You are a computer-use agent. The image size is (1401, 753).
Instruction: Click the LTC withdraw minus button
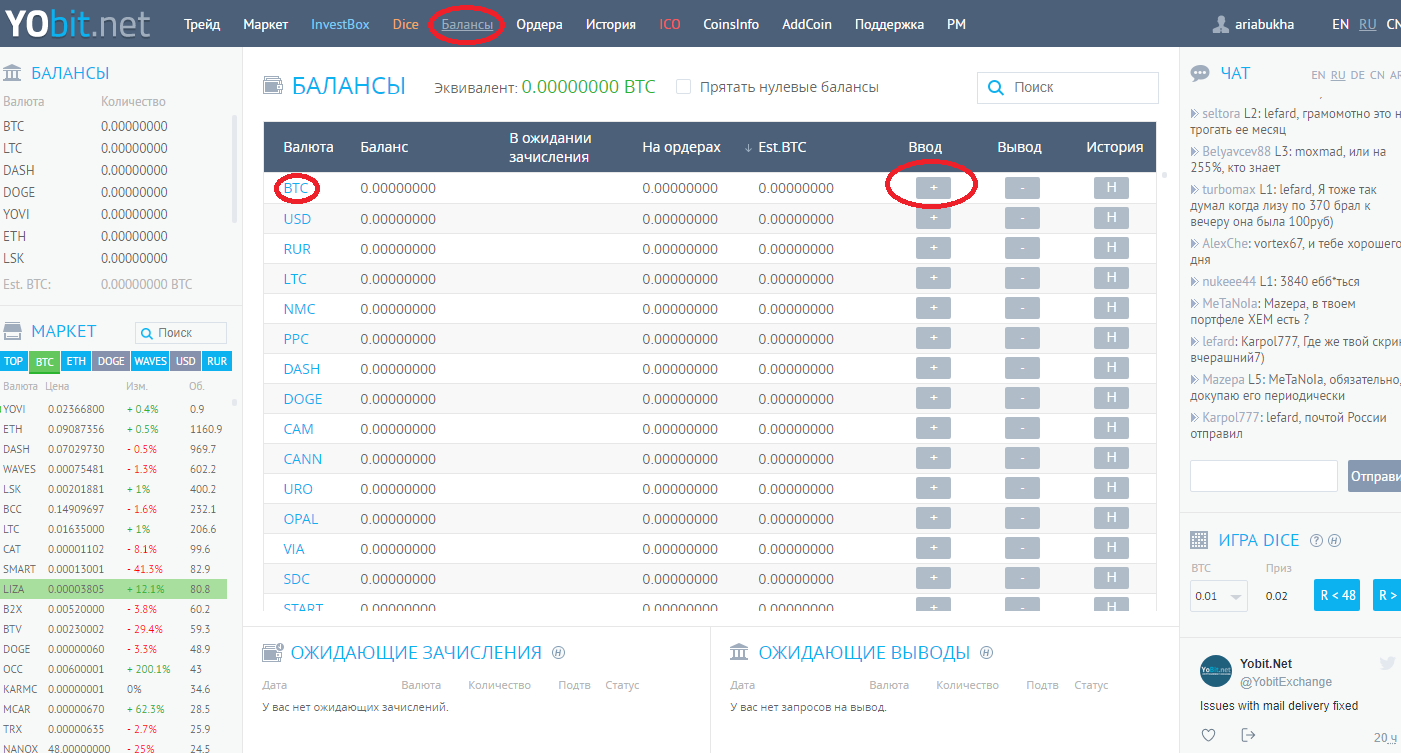1022,278
